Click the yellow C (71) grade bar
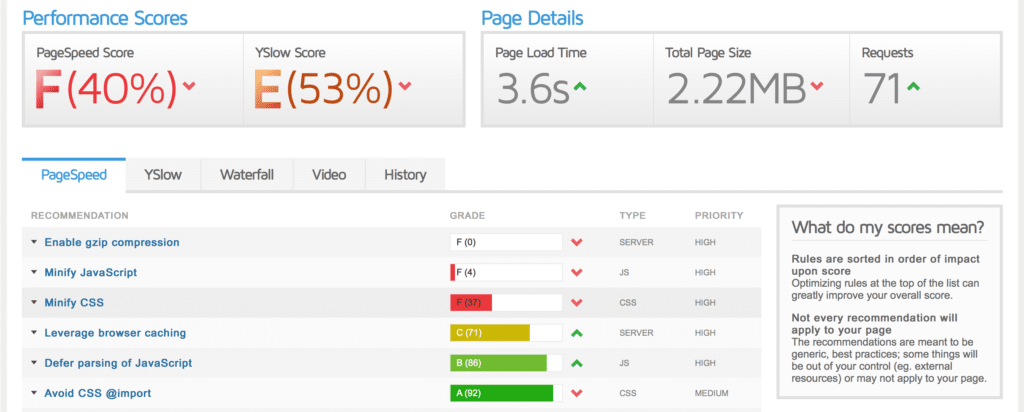Image resolution: width=1024 pixels, height=412 pixels. (489, 333)
